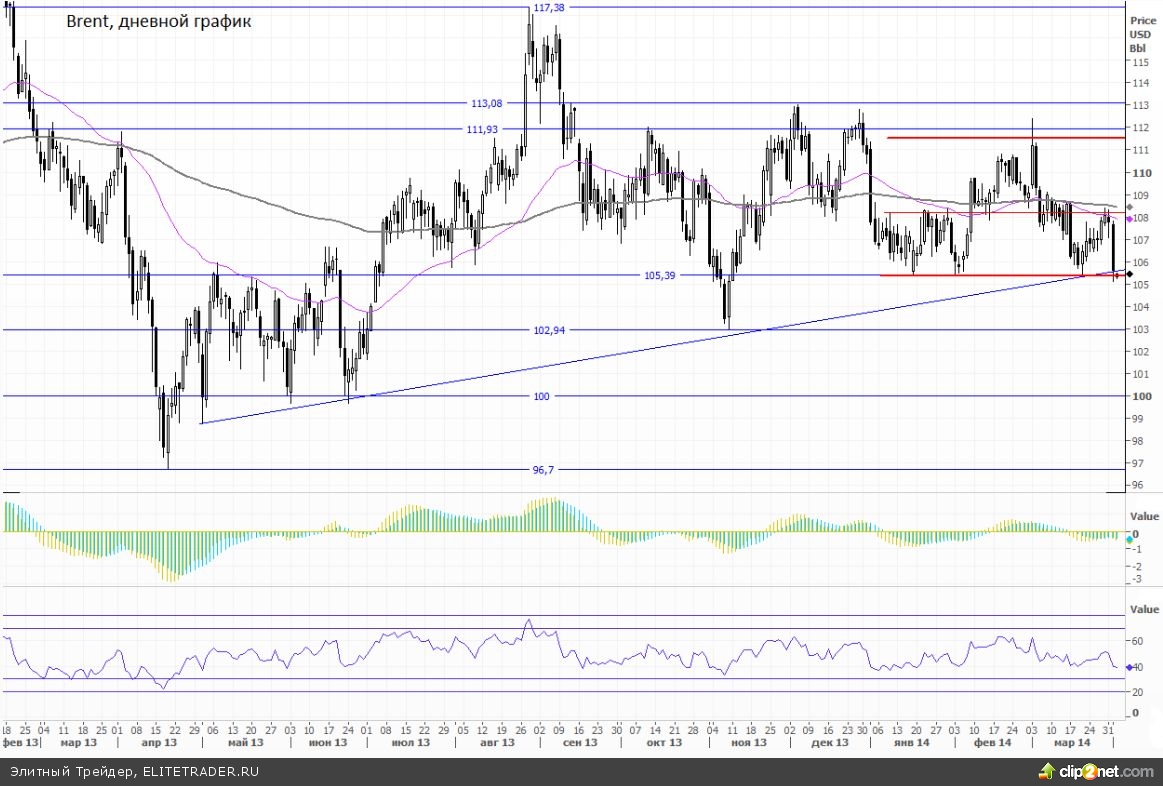
Task: Click the 100 level label on chart
Action: (541, 397)
